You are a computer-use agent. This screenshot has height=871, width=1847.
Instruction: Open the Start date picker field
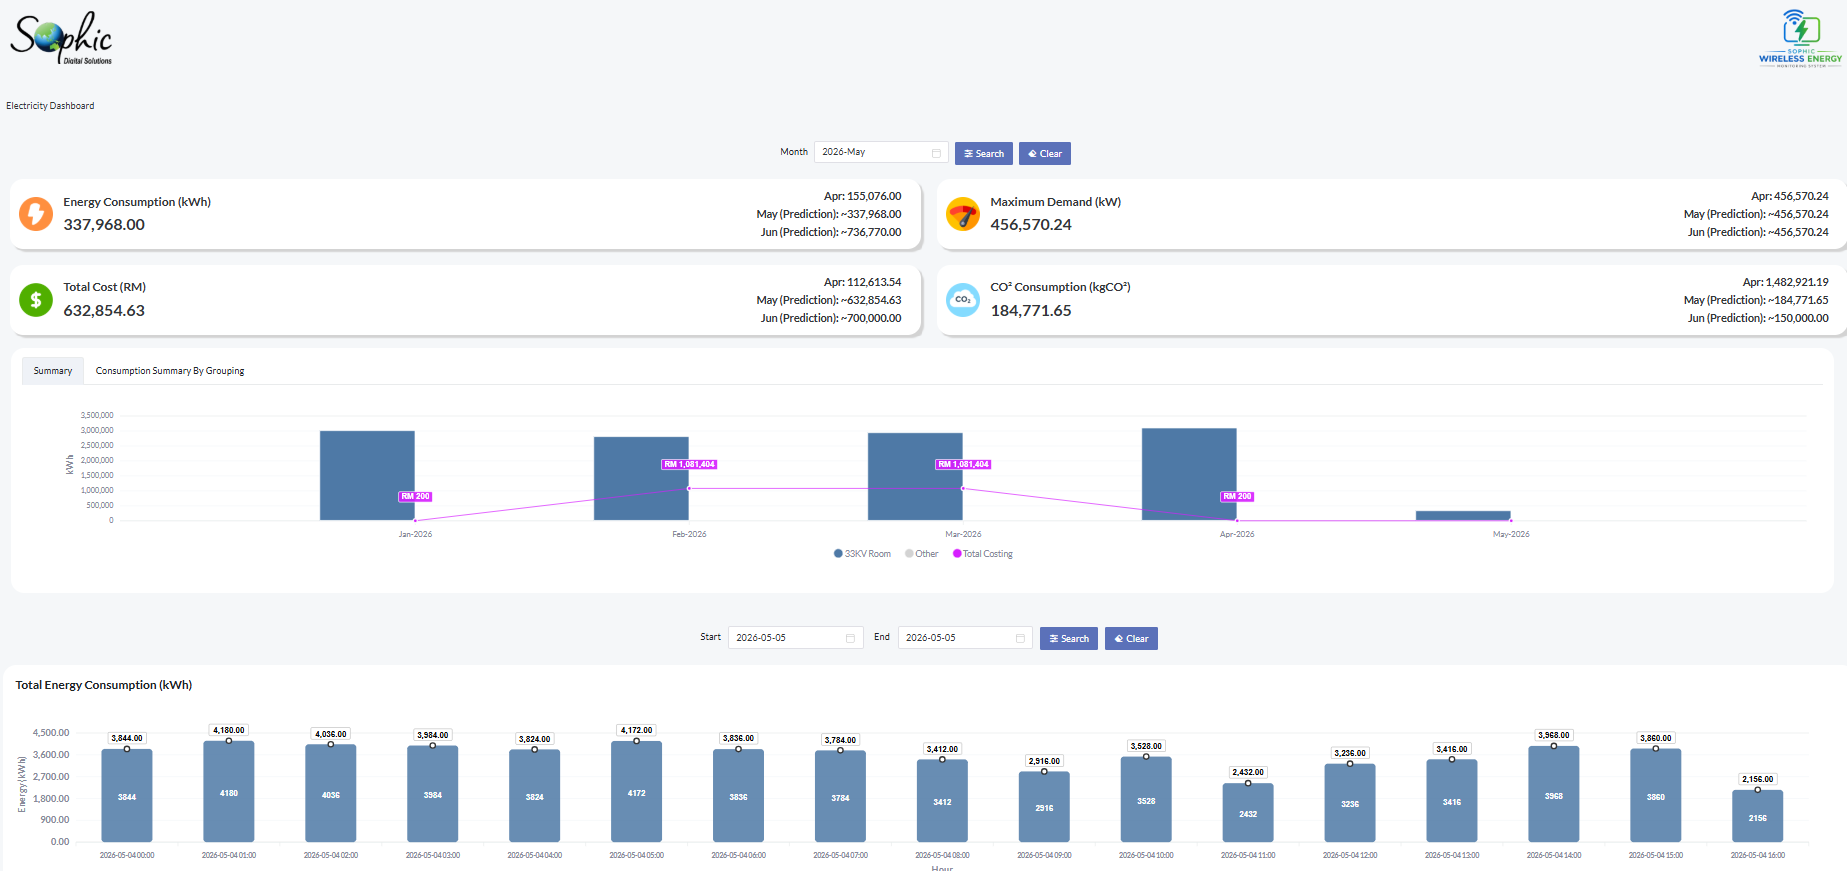(x=795, y=637)
